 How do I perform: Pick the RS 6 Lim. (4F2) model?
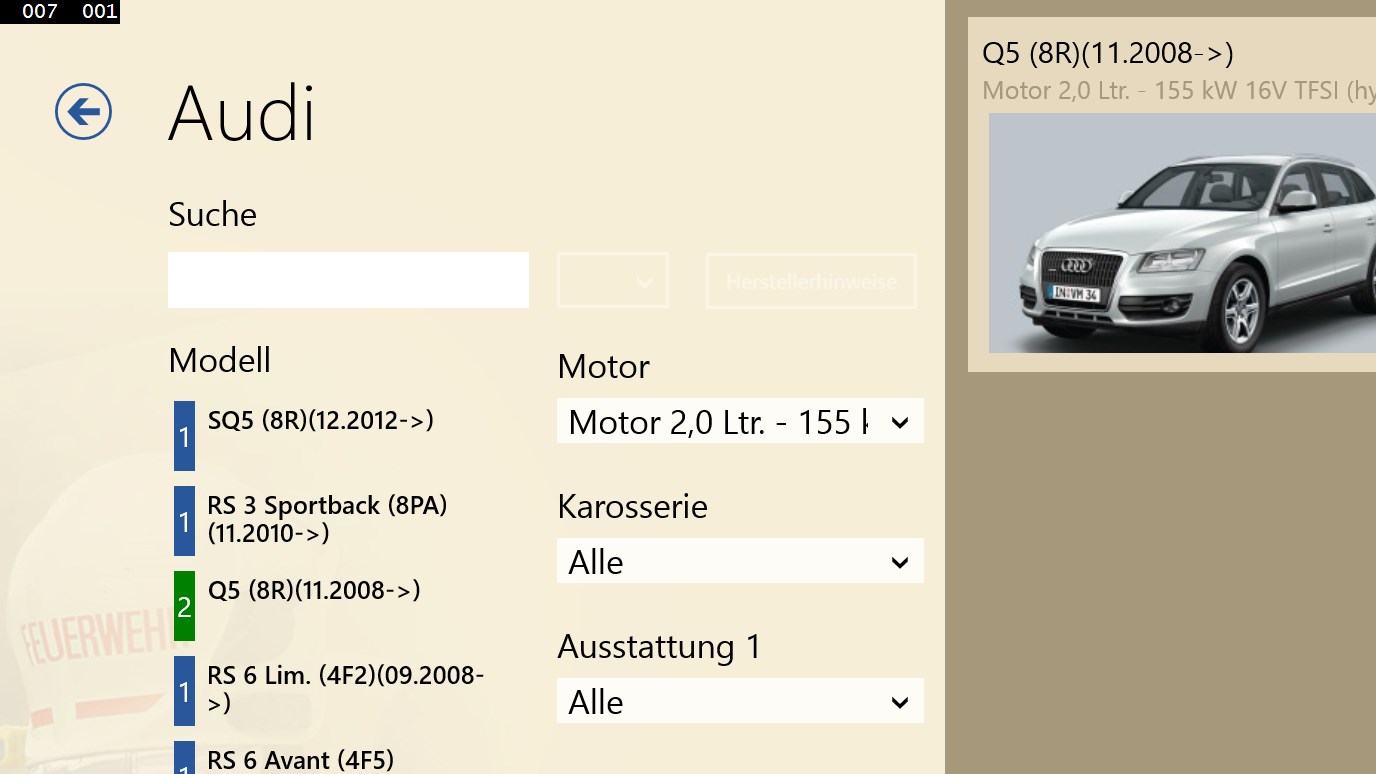point(345,689)
